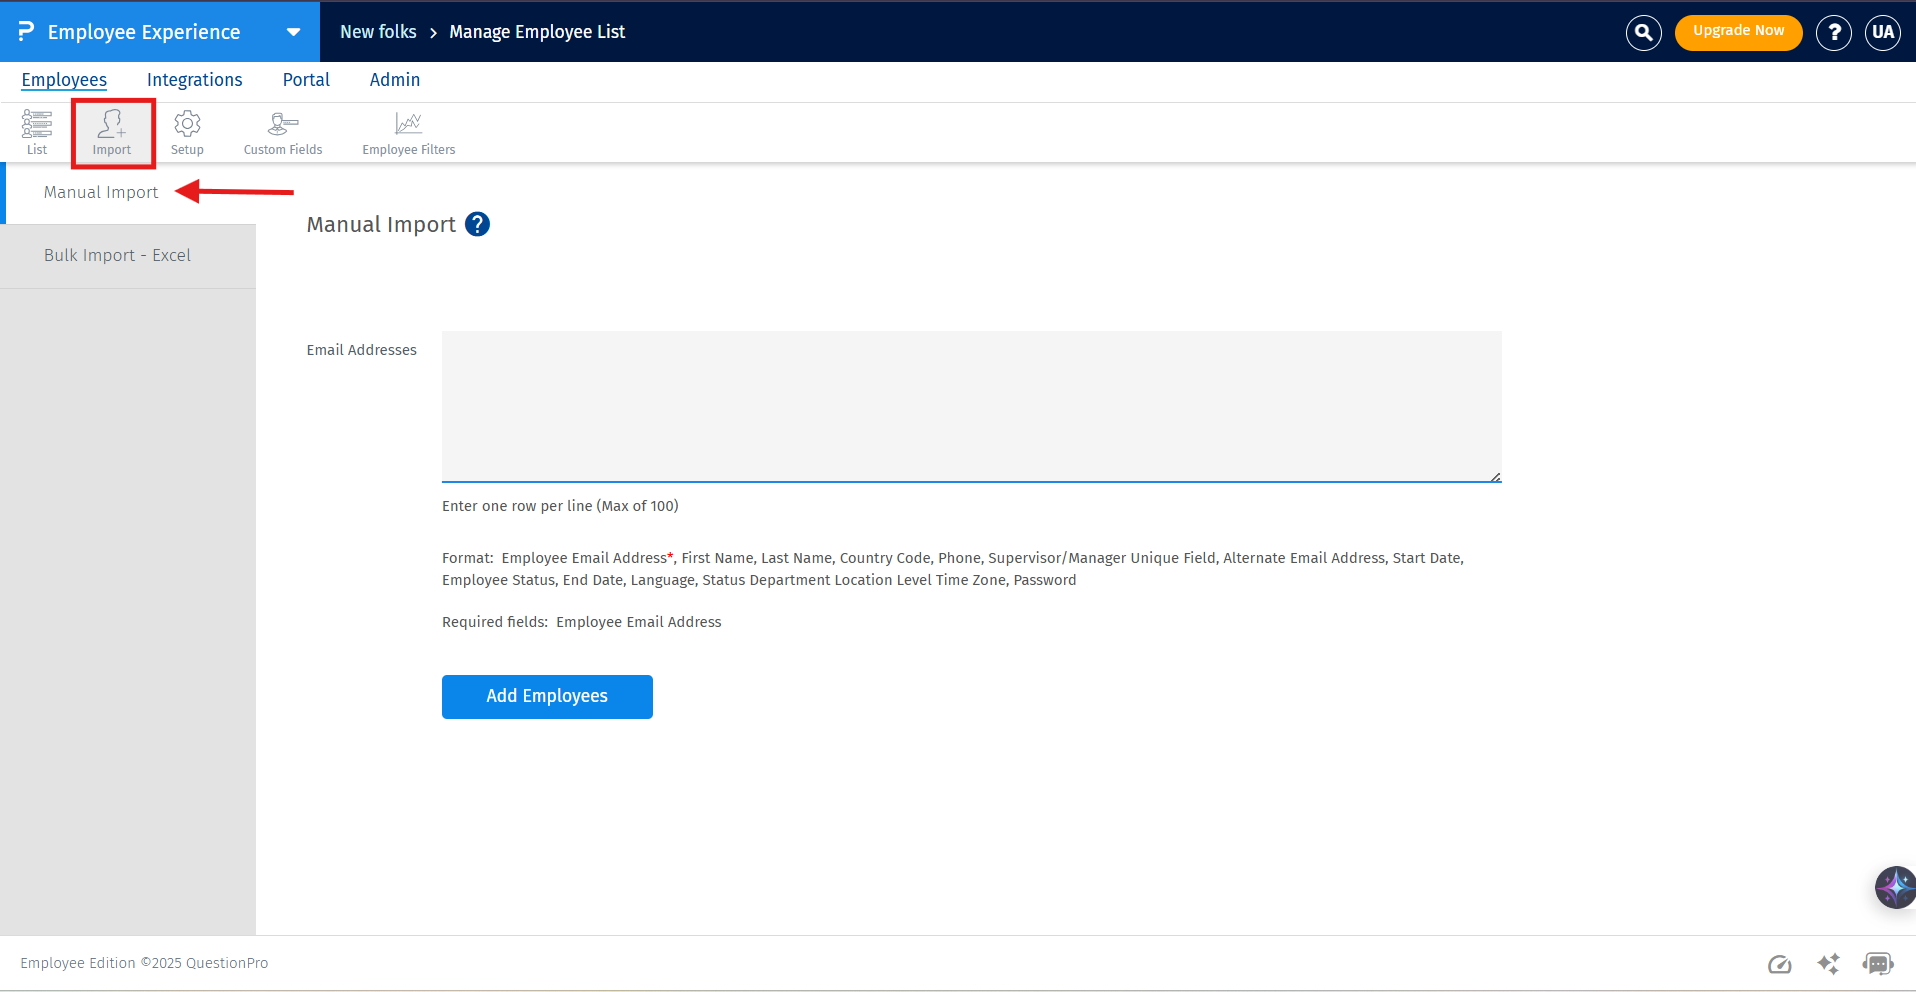This screenshot has height=992, width=1916.
Task: Open help via the question mark icon
Action: (x=1833, y=31)
